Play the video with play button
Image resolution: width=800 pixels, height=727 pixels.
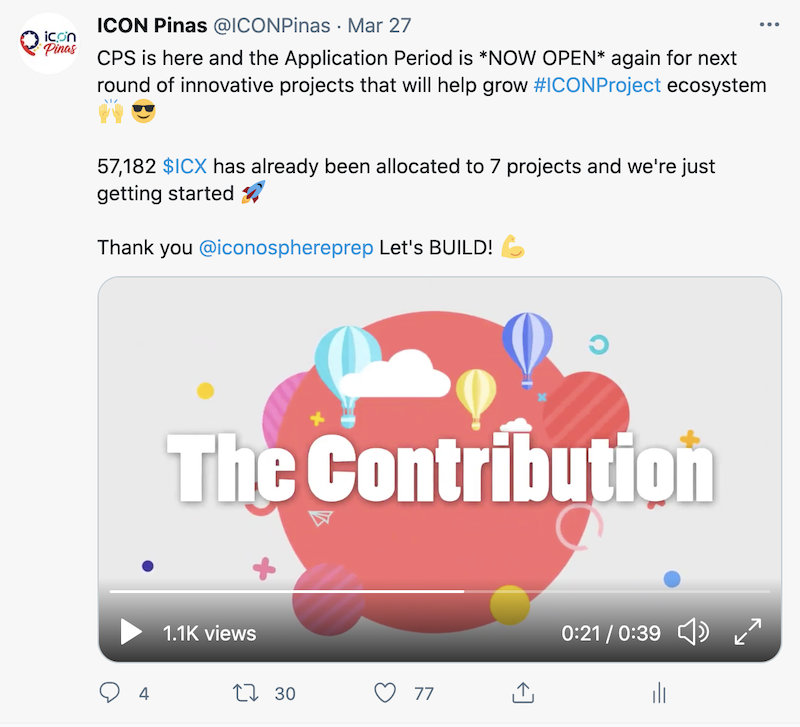click(x=131, y=632)
